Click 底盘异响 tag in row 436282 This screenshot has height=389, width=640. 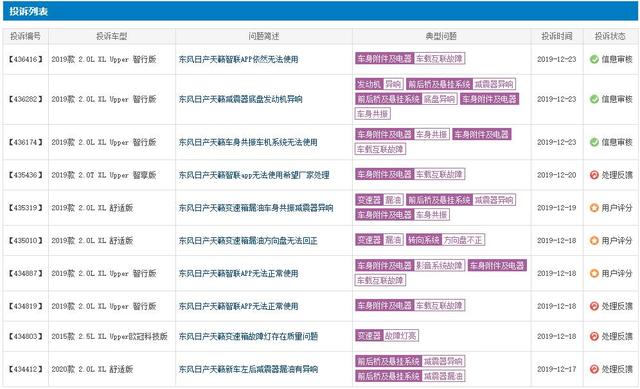(439, 99)
